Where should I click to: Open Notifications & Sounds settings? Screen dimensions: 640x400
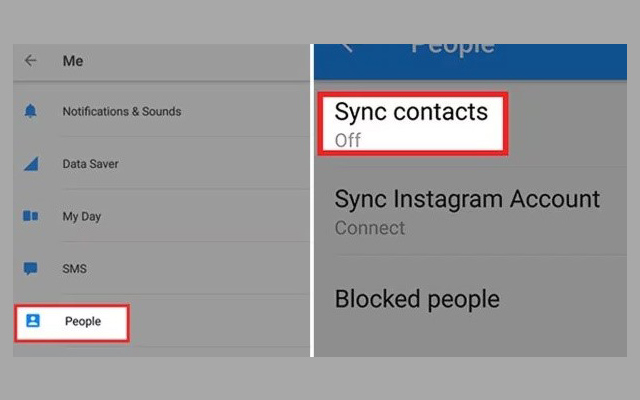point(121,111)
